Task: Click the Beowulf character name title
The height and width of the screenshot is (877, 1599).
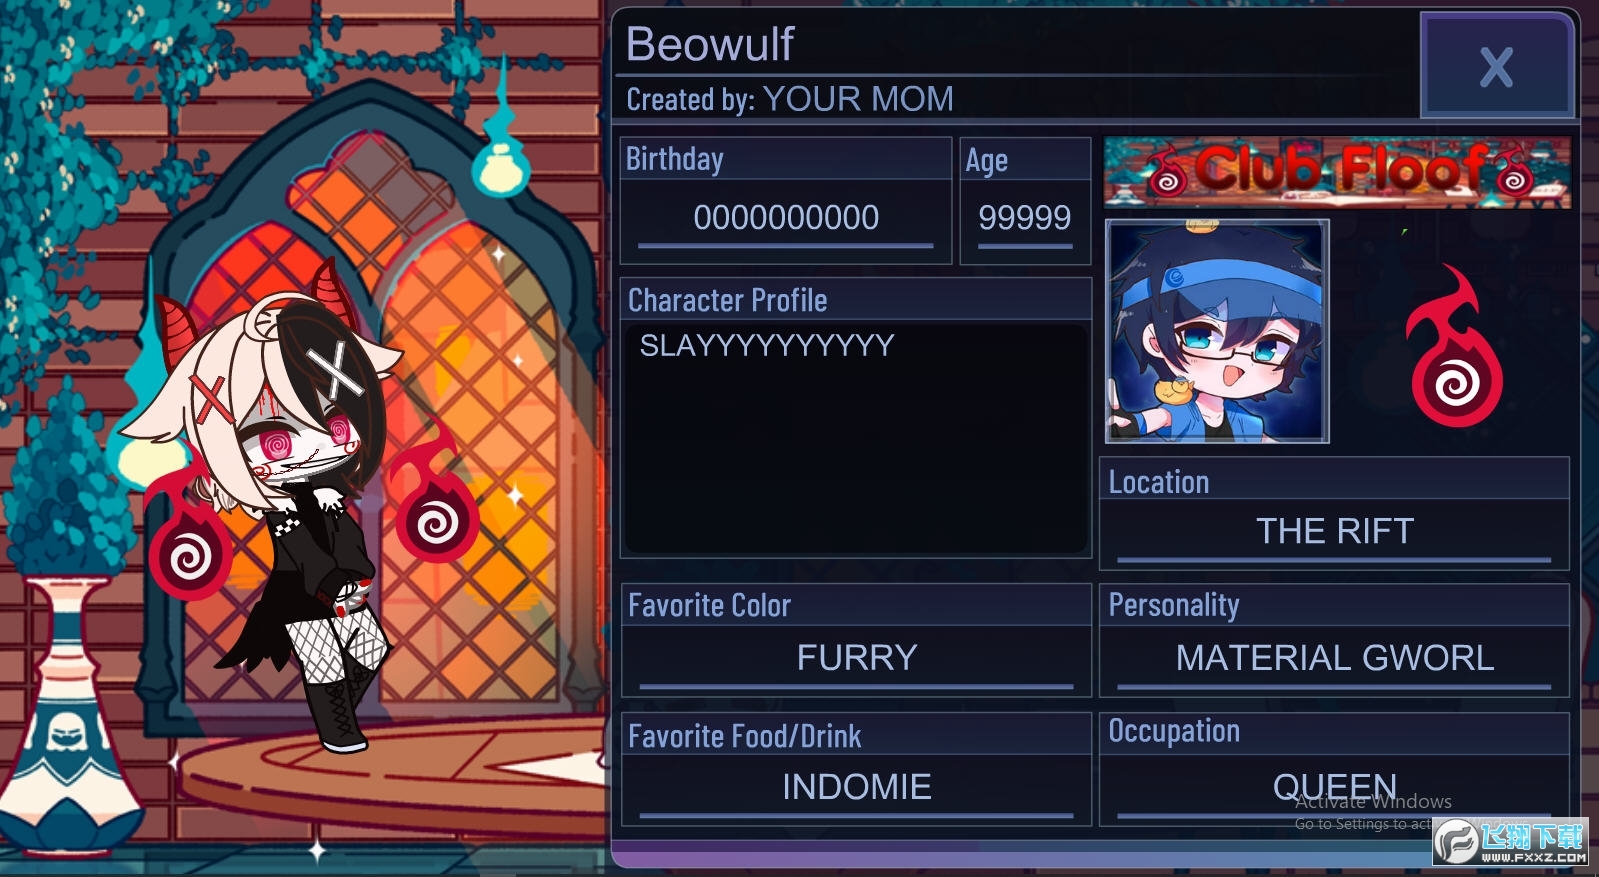Action: tap(709, 44)
